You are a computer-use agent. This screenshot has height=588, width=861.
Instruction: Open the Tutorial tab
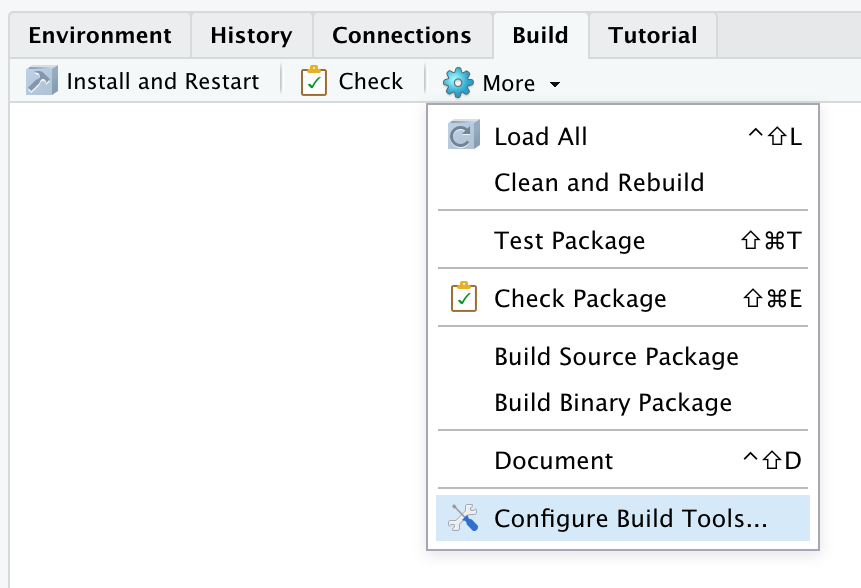pyautogui.click(x=652, y=36)
